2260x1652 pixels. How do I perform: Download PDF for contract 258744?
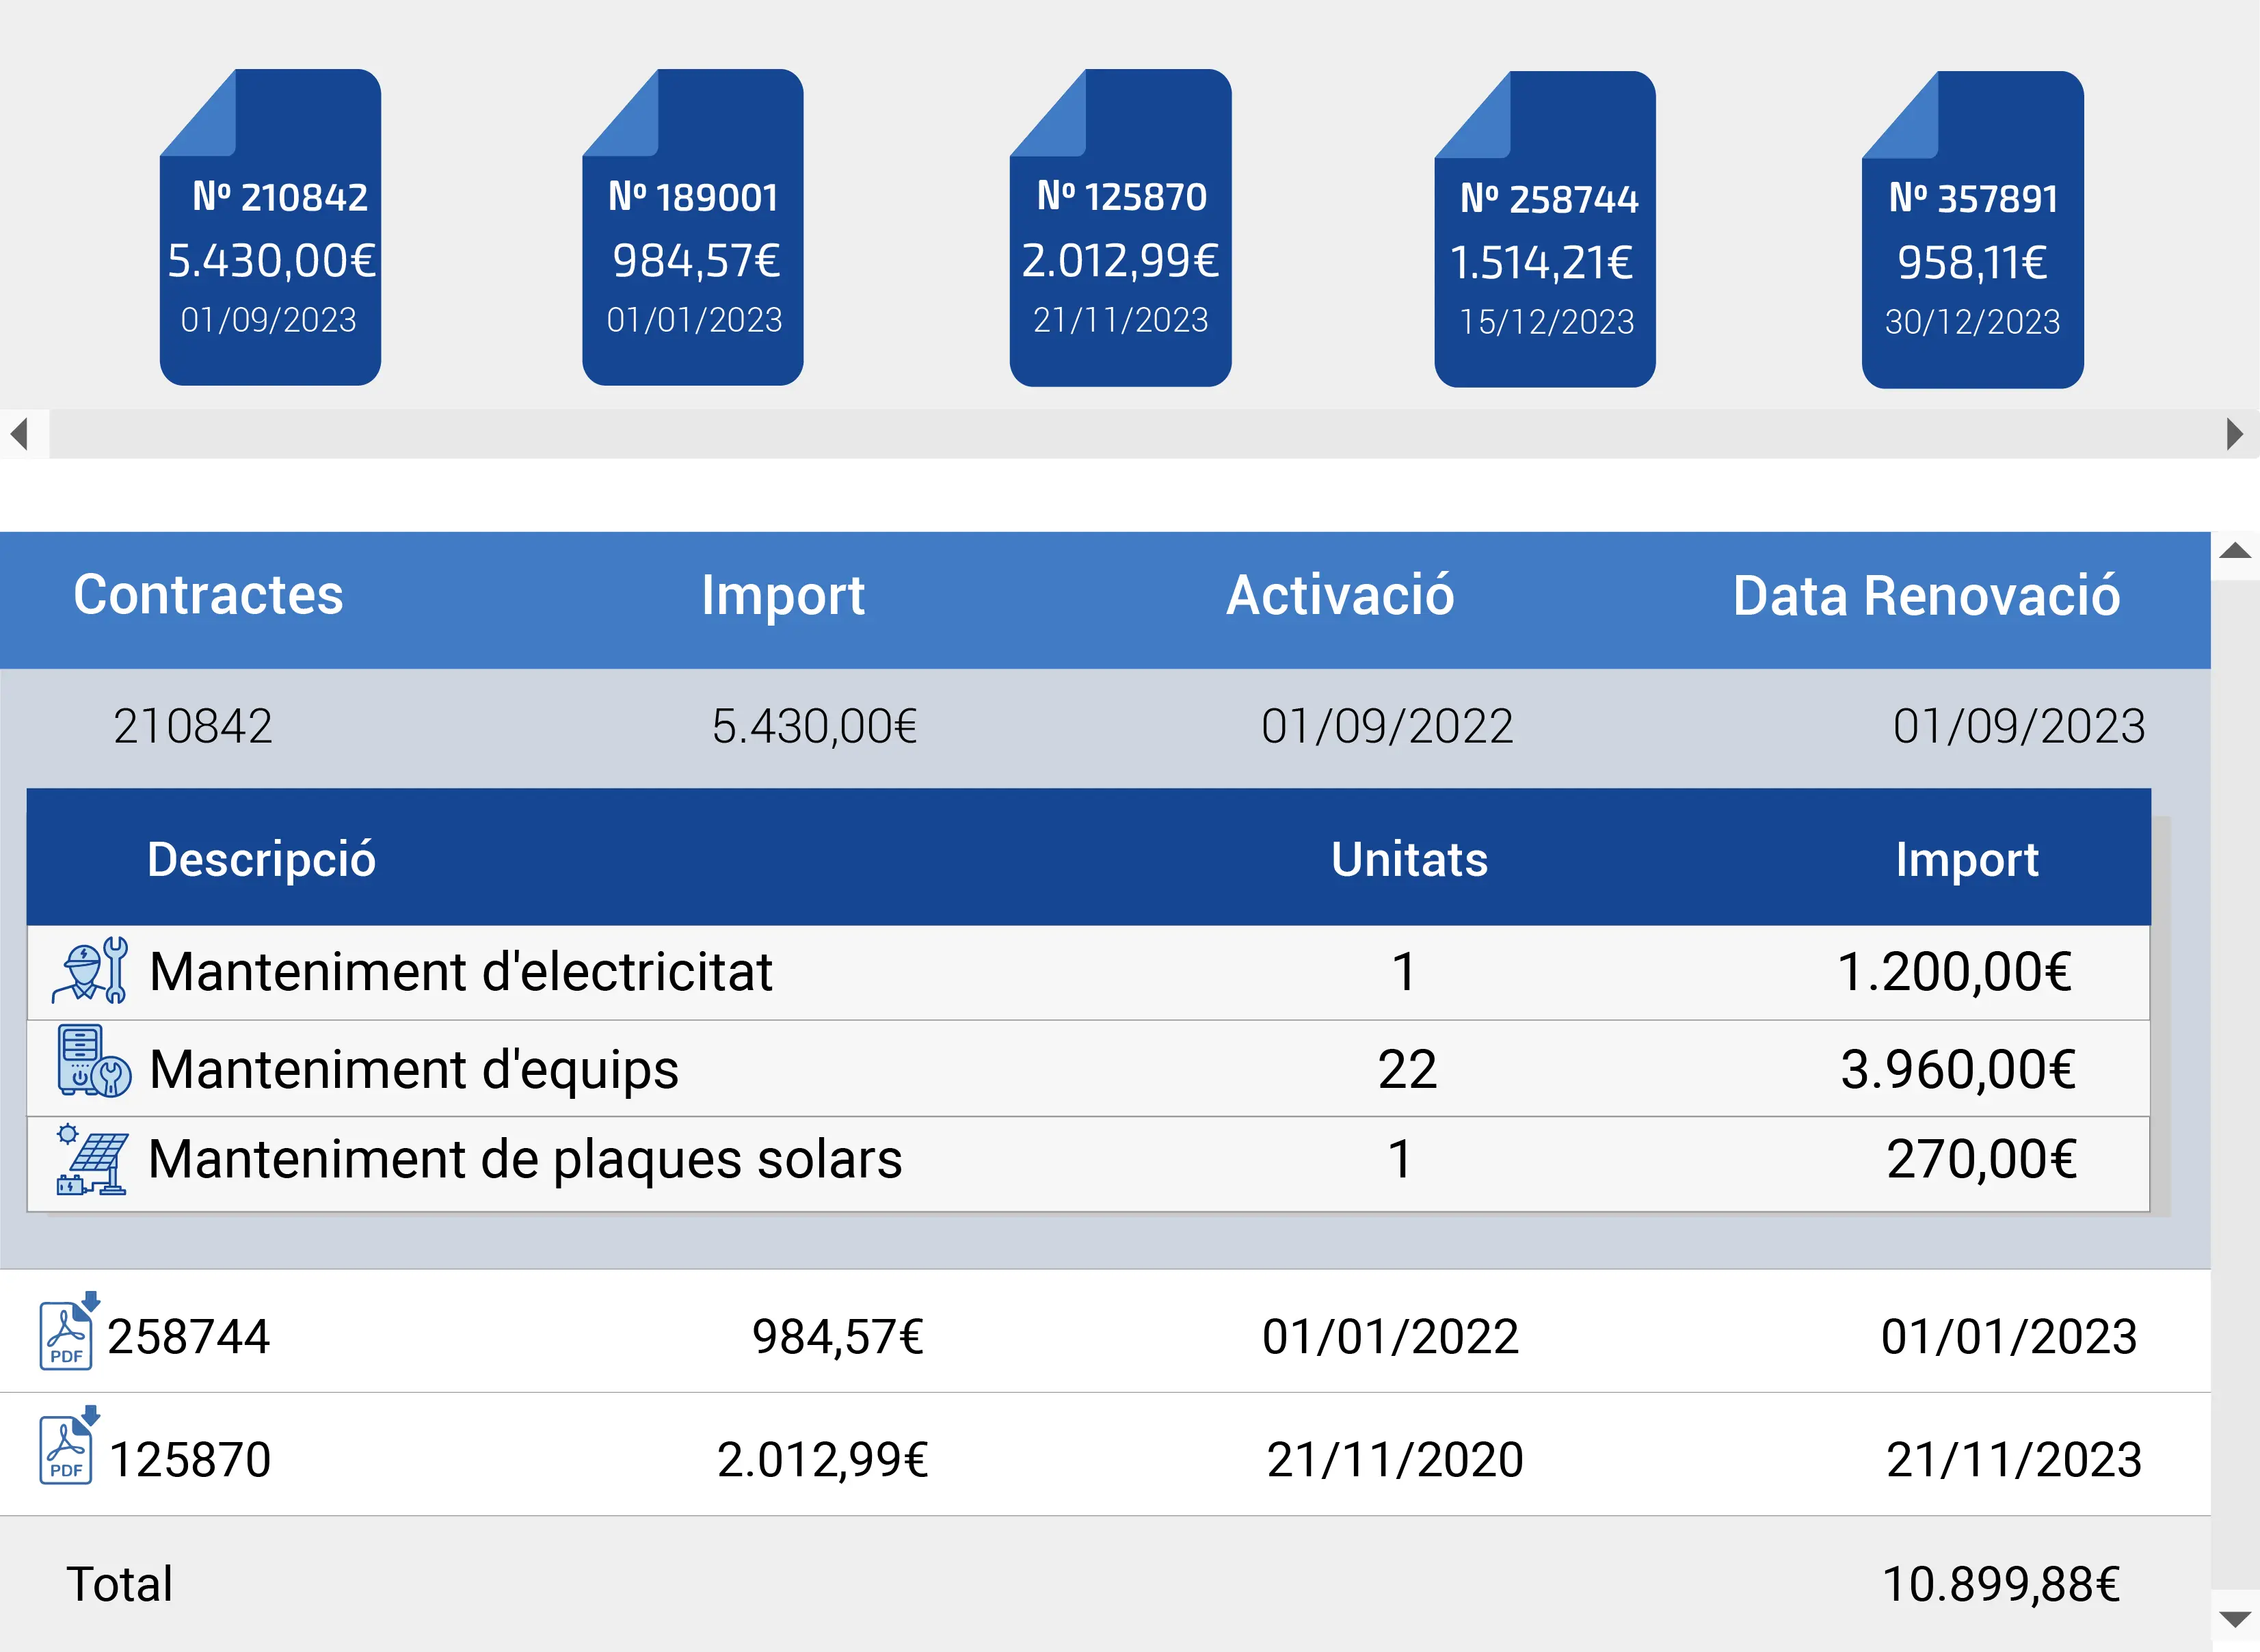coord(69,1330)
